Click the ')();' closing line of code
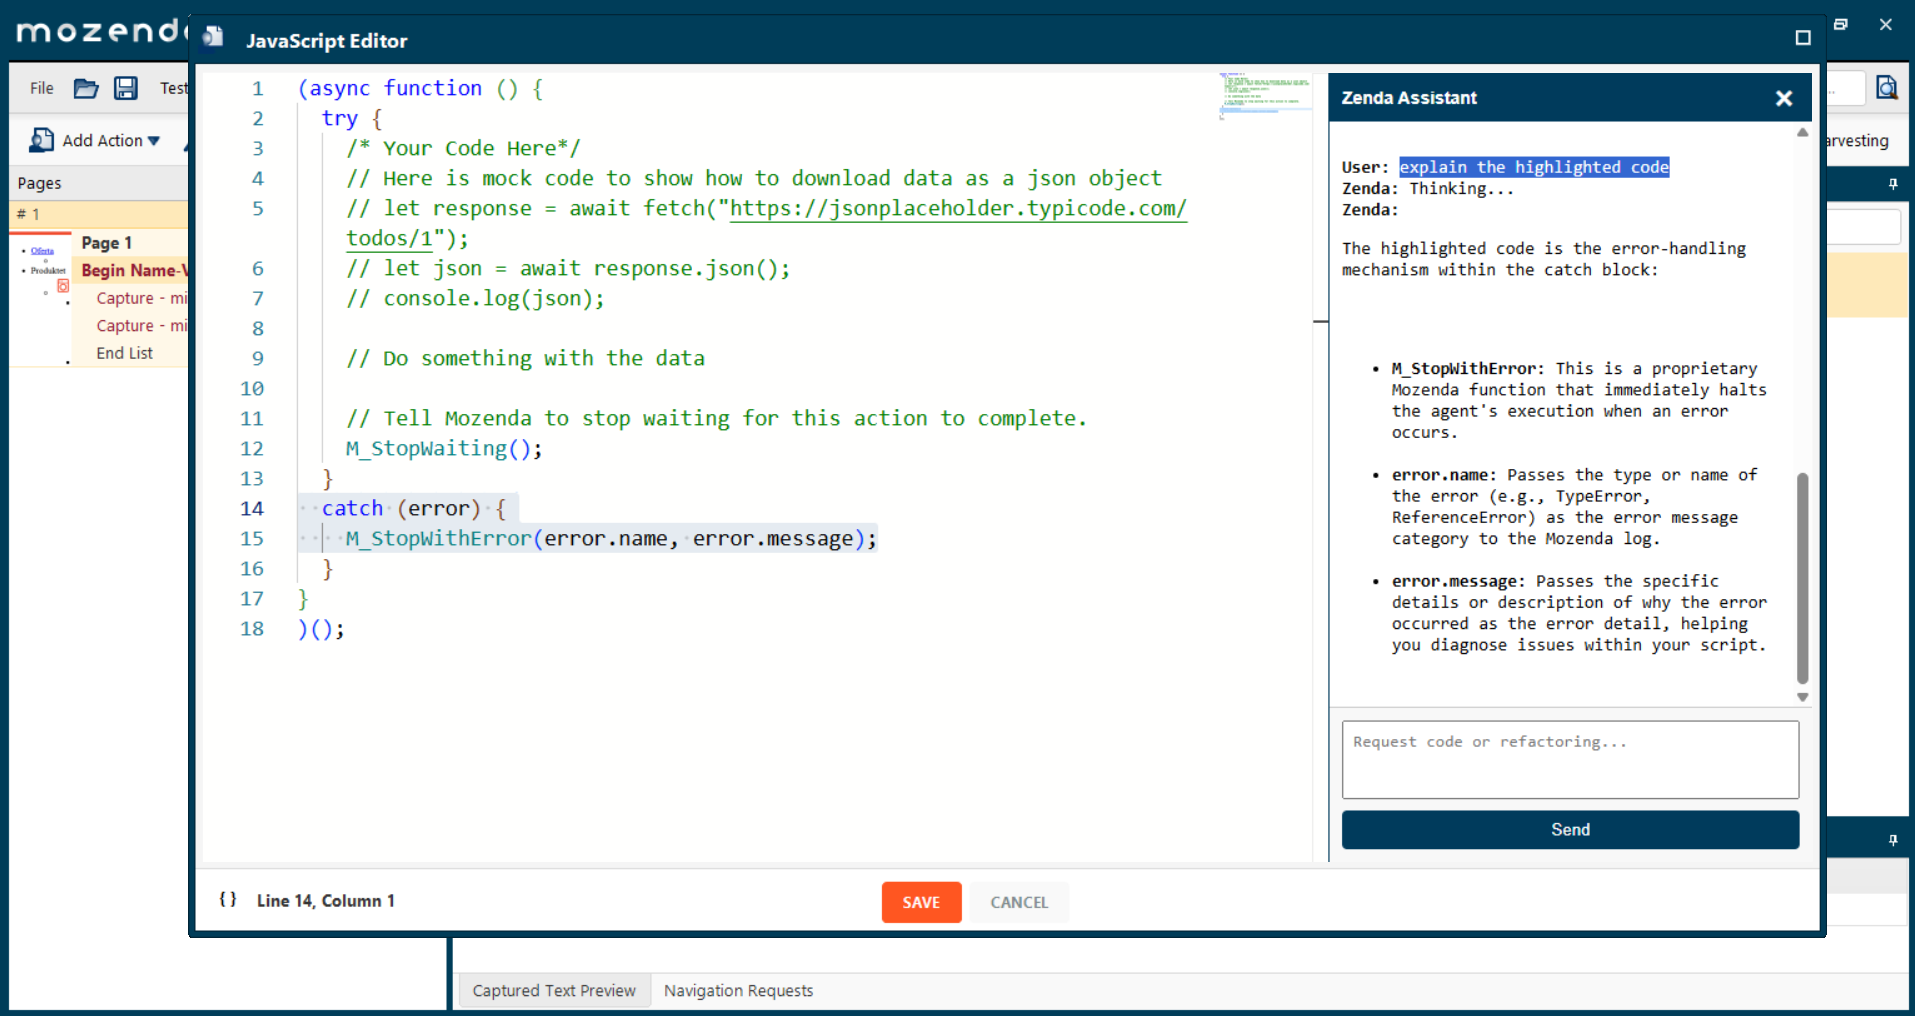Image resolution: width=1915 pixels, height=1016 pixels. click(321, 628)
